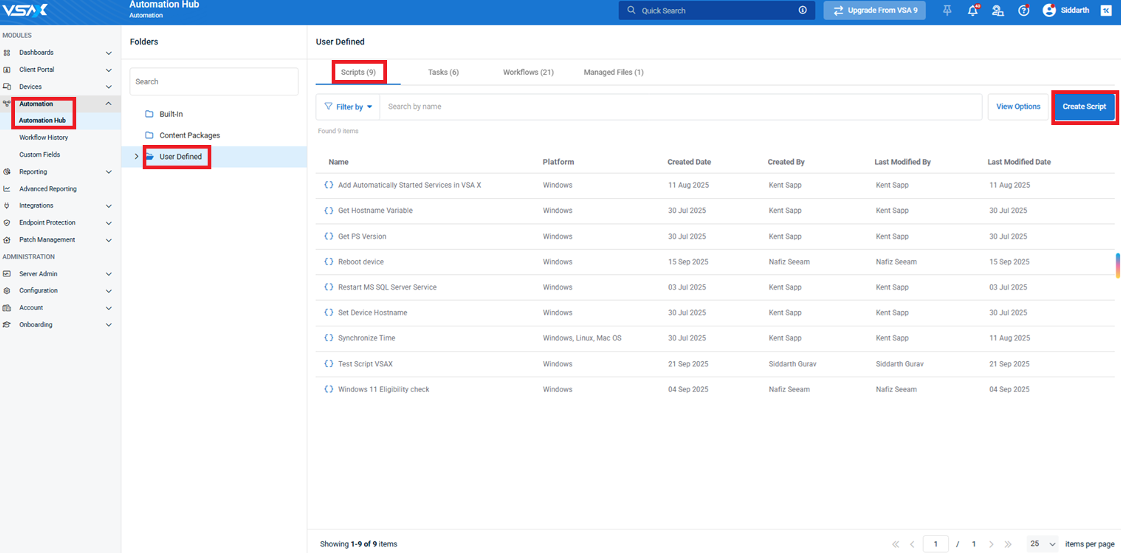
Task: Expand the Reporting module chevron
Action: pos(108,172)
